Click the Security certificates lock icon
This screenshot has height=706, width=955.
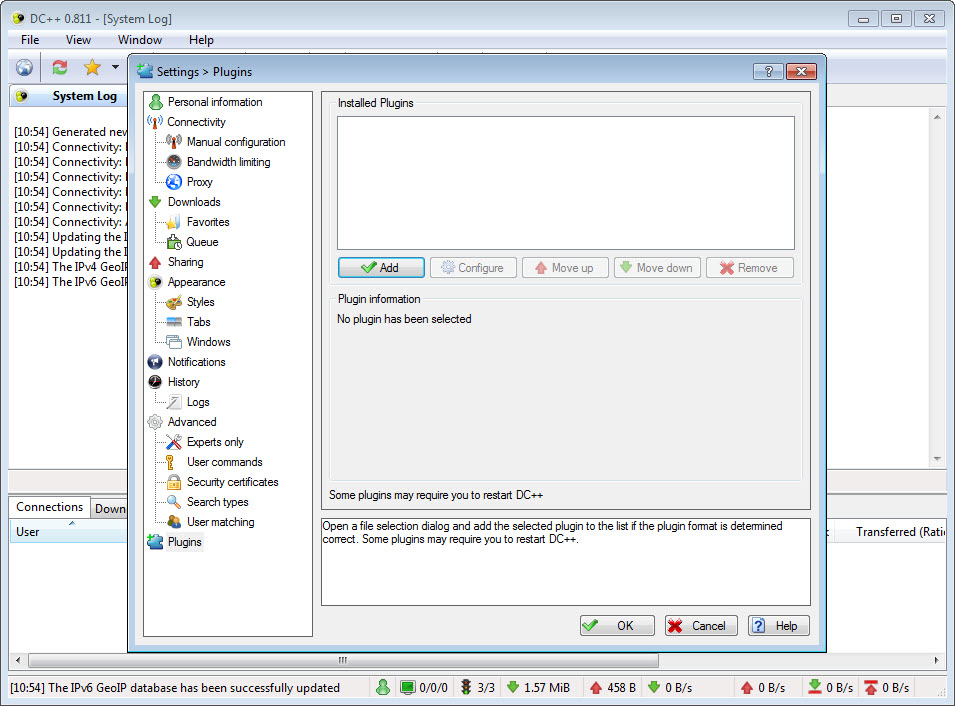[x=174, y=482]
